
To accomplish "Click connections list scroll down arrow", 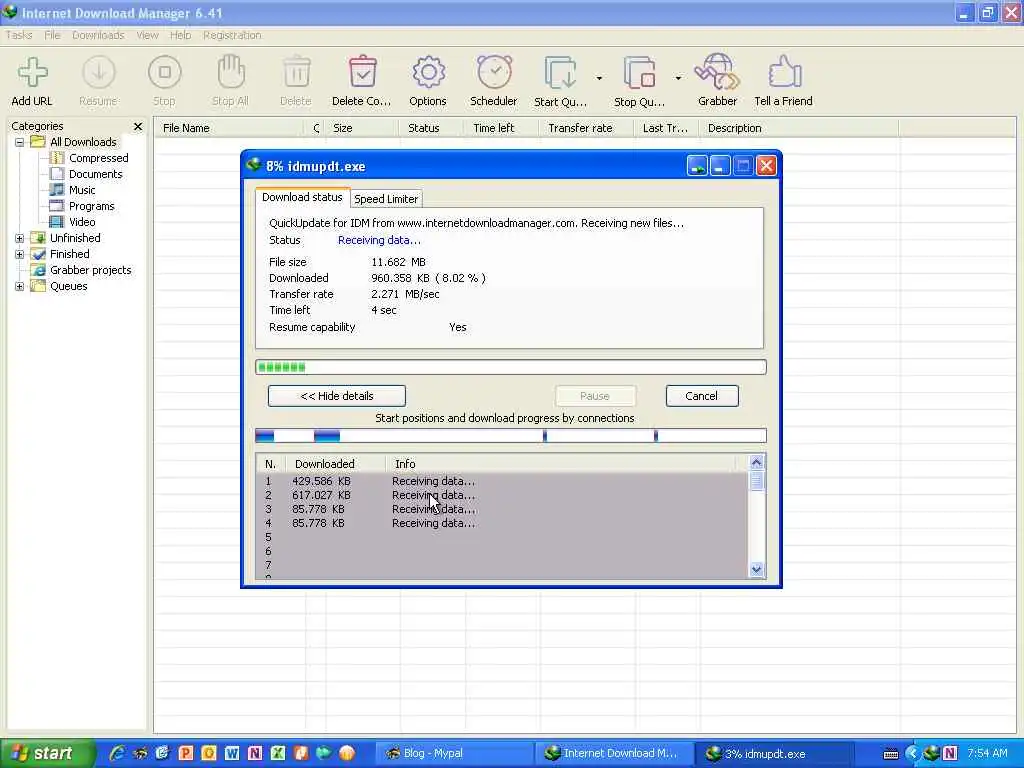I will coord(756,569).
